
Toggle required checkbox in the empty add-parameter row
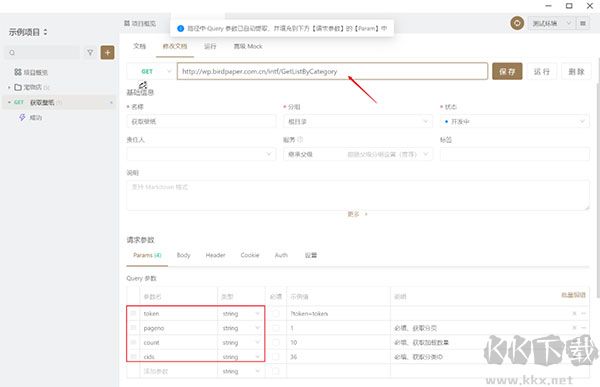tap(276, 371)
